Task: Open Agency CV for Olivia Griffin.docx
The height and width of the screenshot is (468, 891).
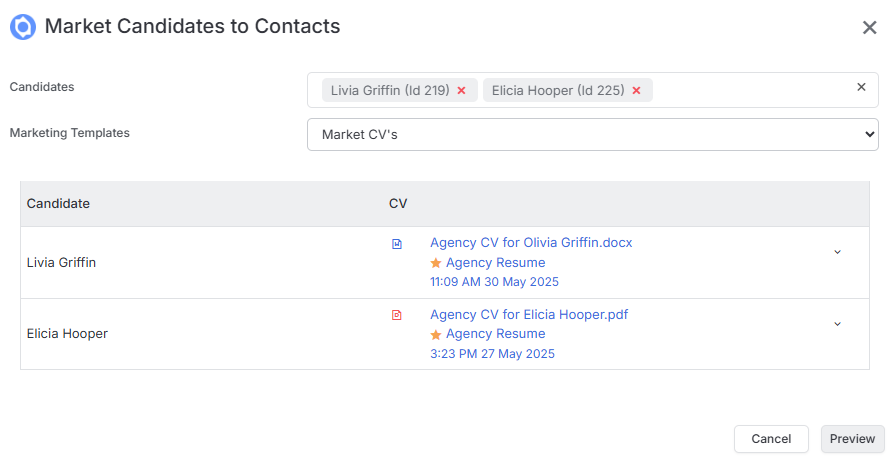Action: (531, 243)
